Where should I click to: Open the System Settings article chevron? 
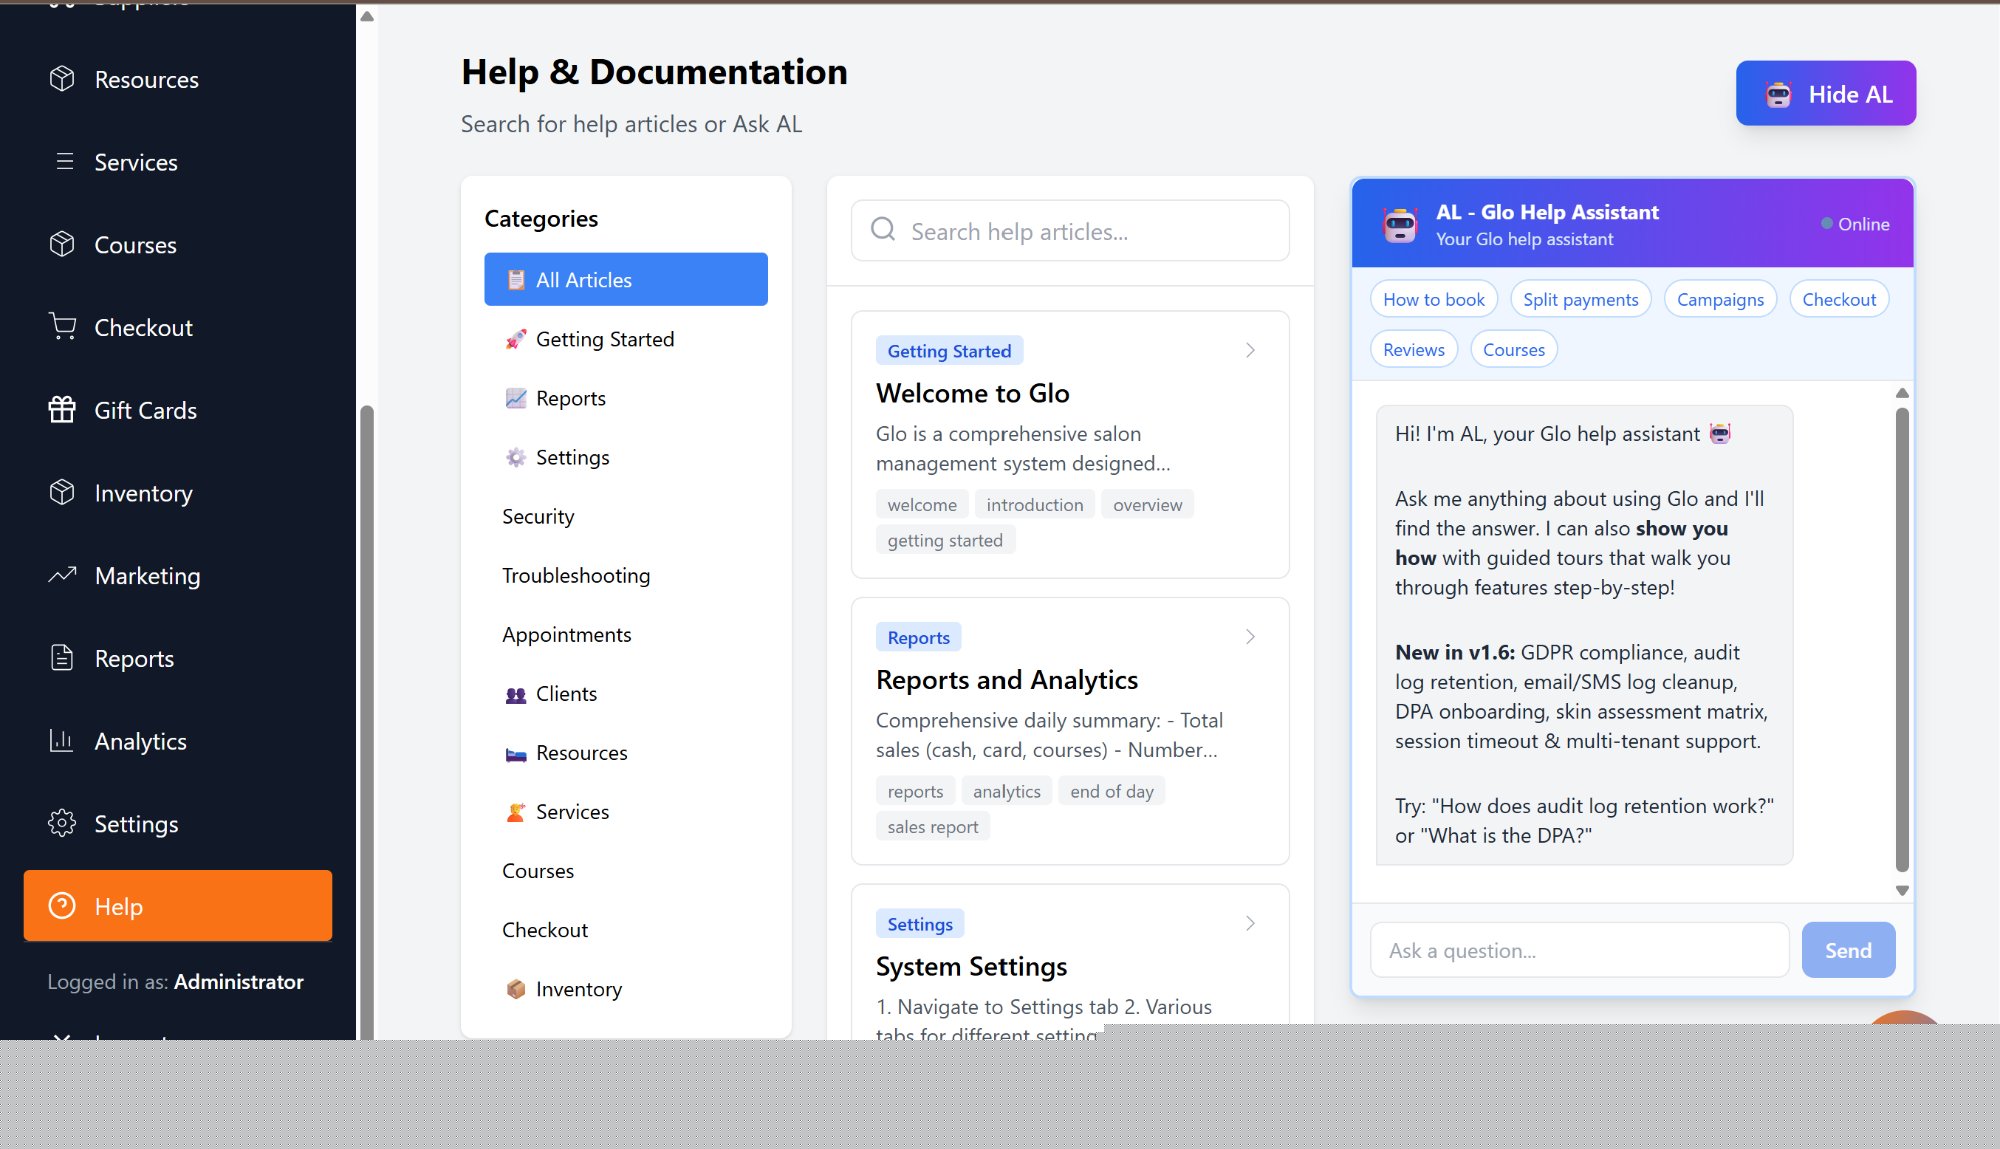[1250, 923]
